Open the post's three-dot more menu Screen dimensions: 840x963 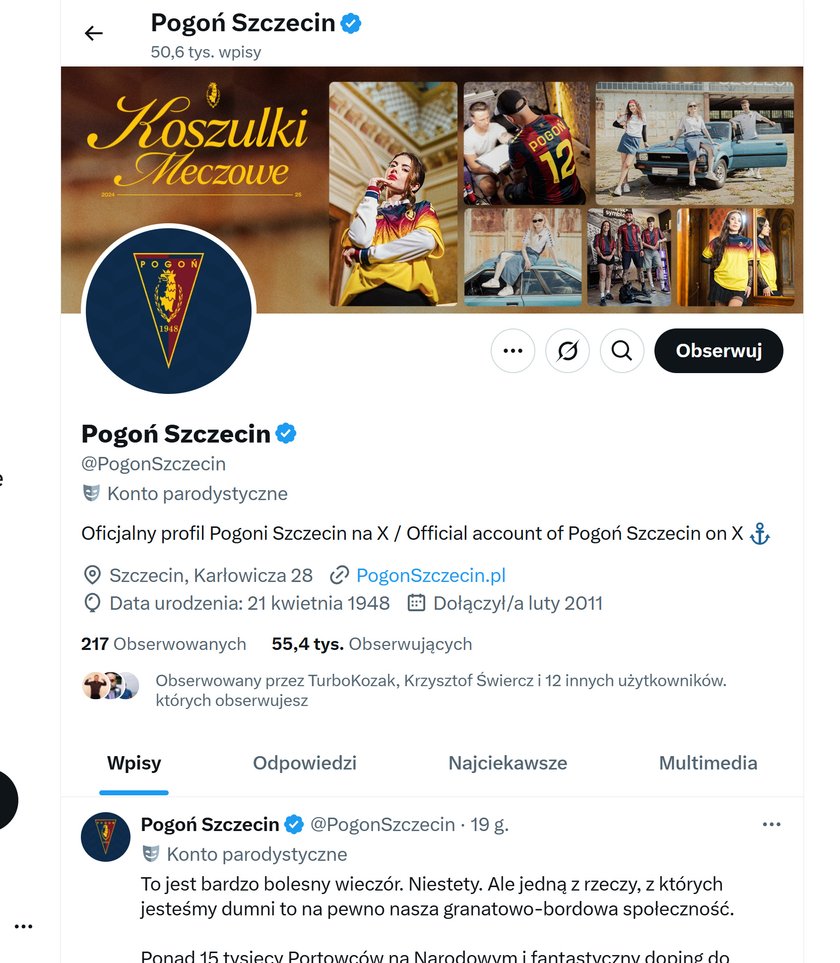(x=771, y=824)
